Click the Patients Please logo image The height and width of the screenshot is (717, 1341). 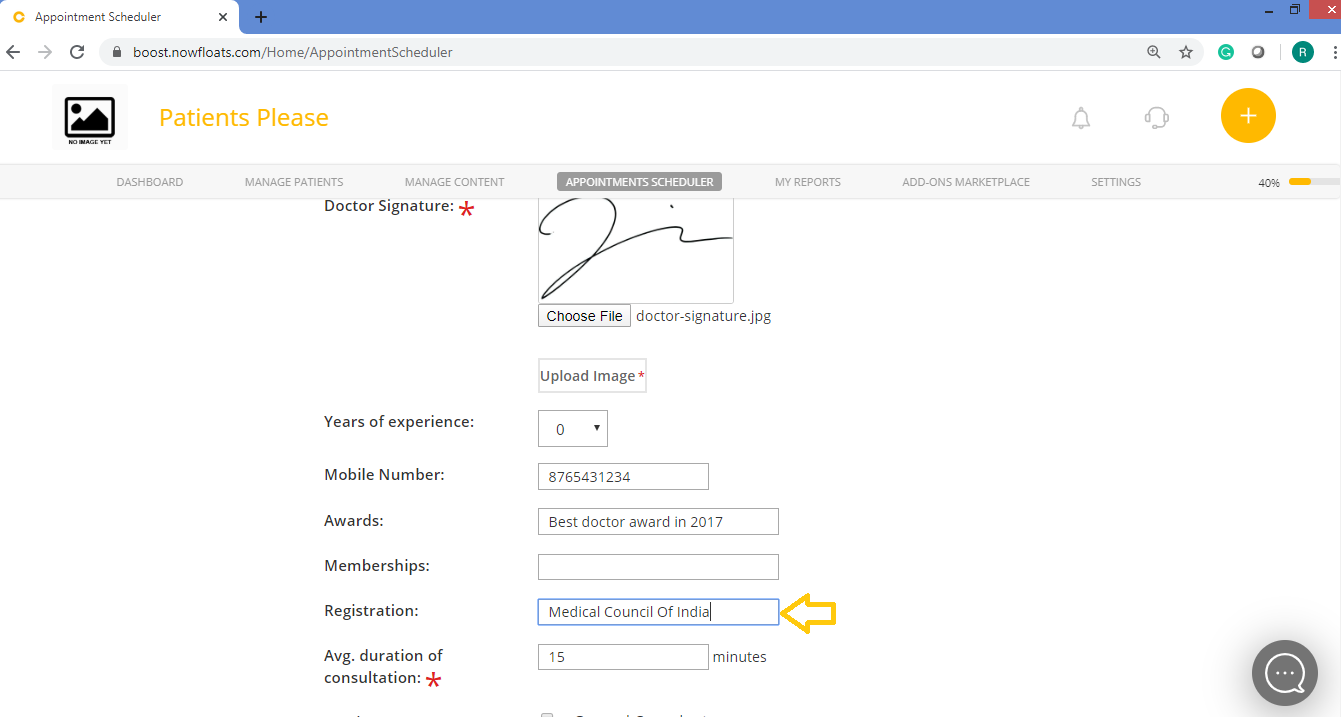89,116
